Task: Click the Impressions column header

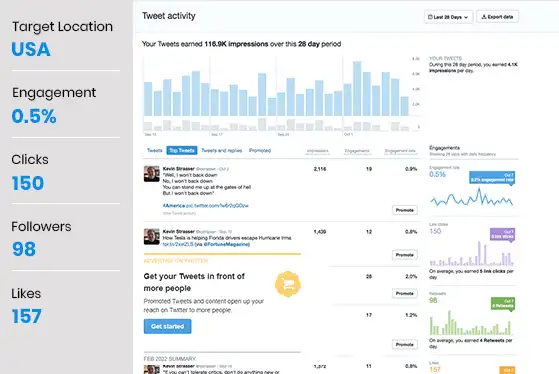Action: coord(318,151)
